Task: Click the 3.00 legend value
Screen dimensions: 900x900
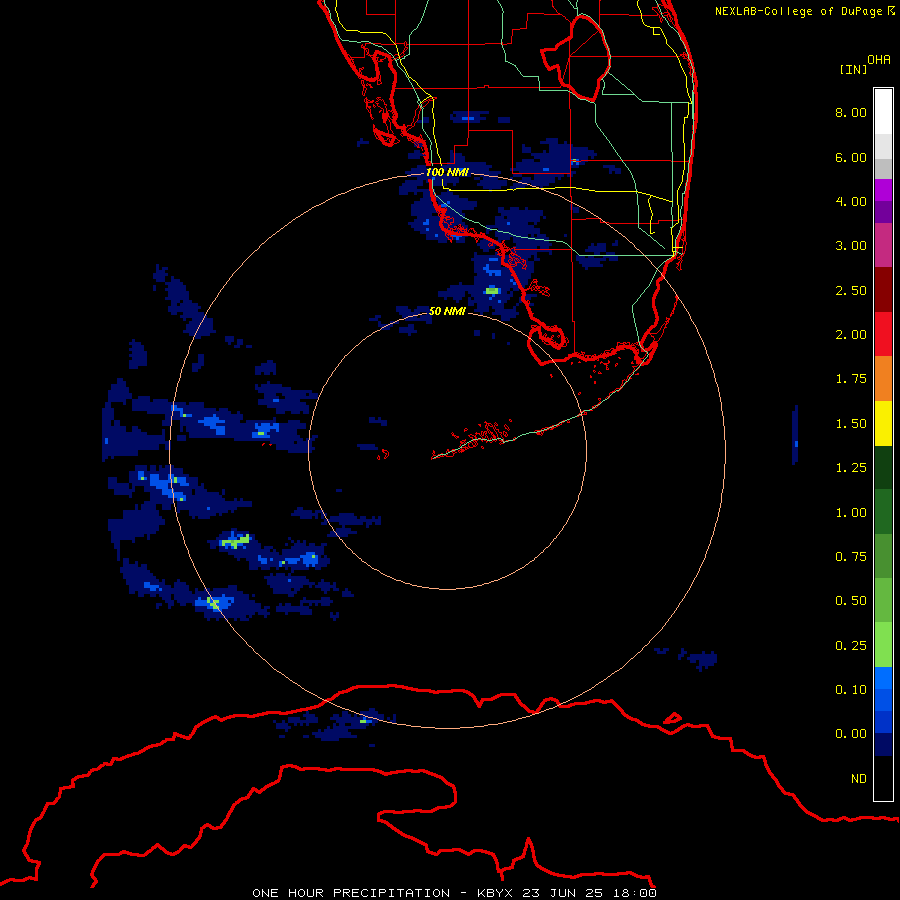Action: point(851,246)
